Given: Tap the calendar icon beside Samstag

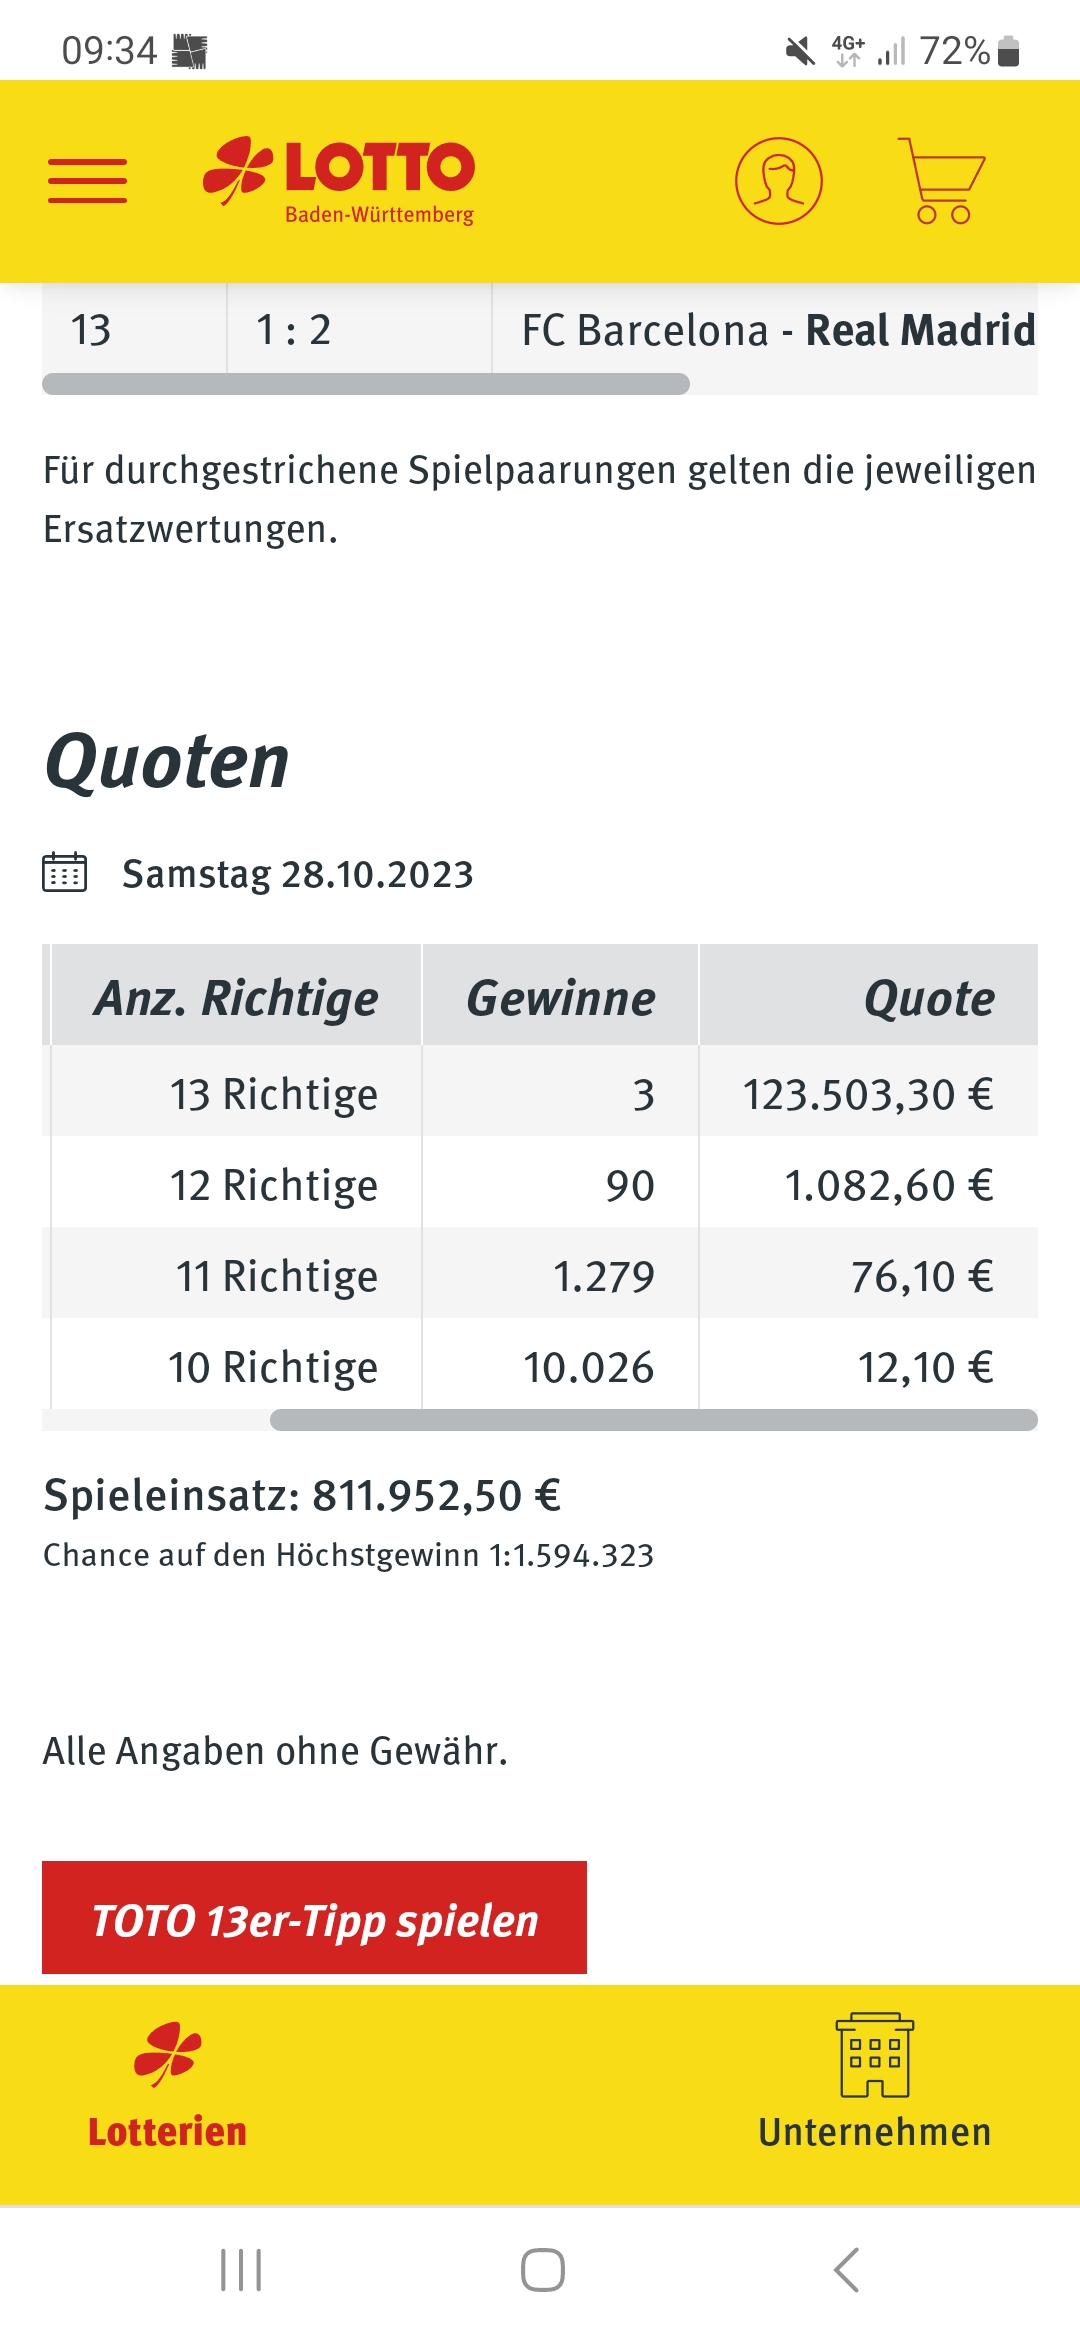Looking at the screenshot, I should tap(65, 873).
